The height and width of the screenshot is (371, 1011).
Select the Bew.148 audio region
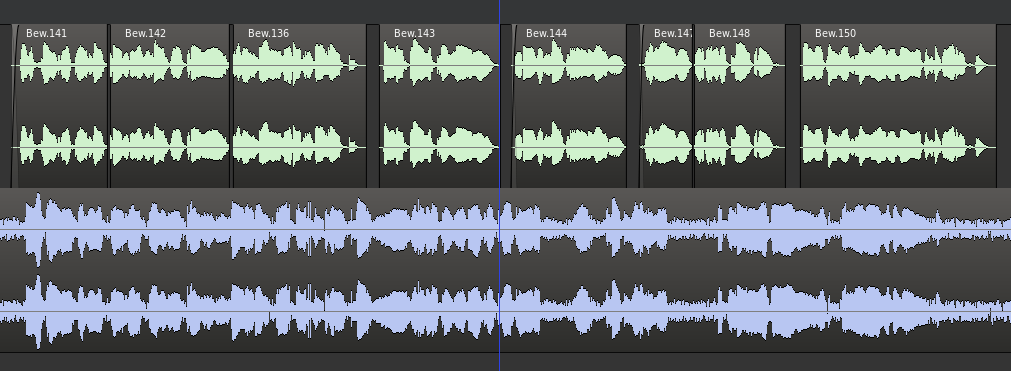(740, 106)
